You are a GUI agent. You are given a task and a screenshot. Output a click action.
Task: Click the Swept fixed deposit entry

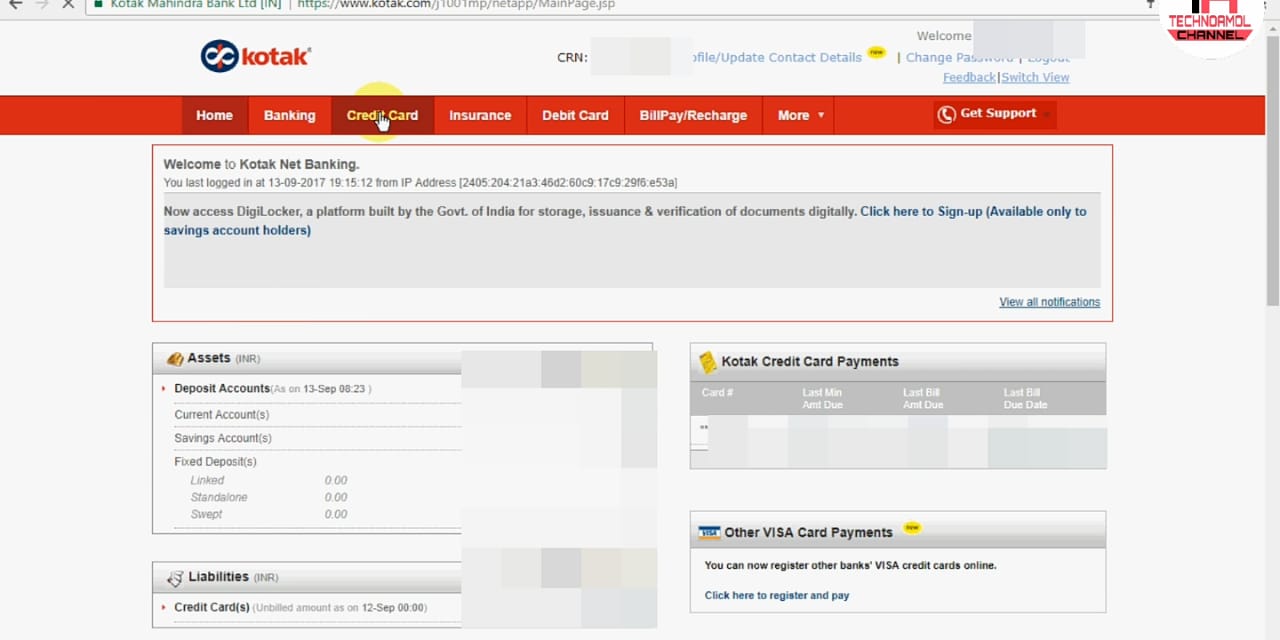206,514
